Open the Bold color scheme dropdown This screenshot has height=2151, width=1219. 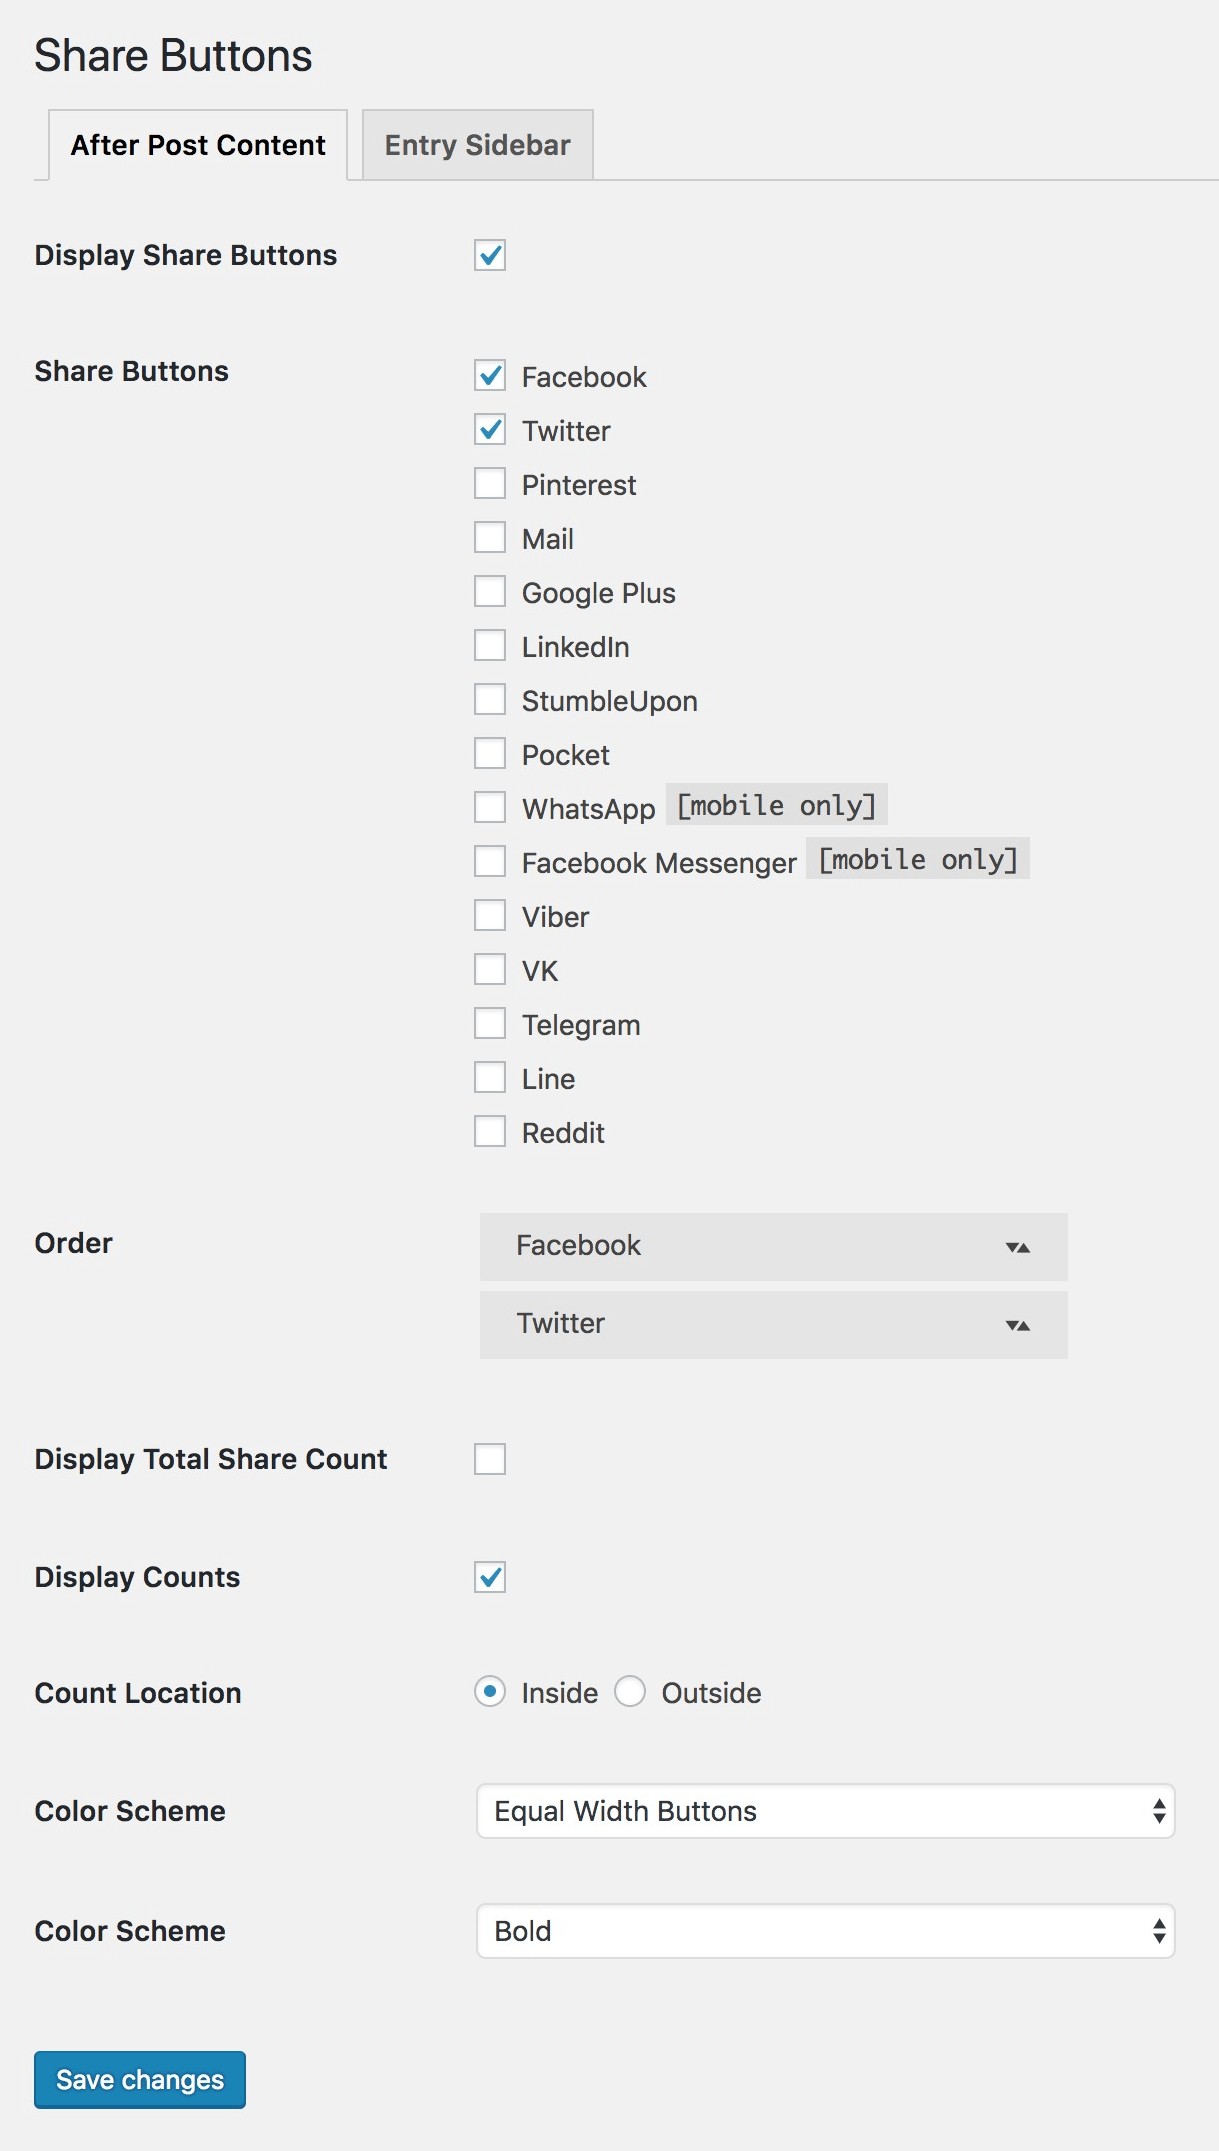click(826, 1931)
